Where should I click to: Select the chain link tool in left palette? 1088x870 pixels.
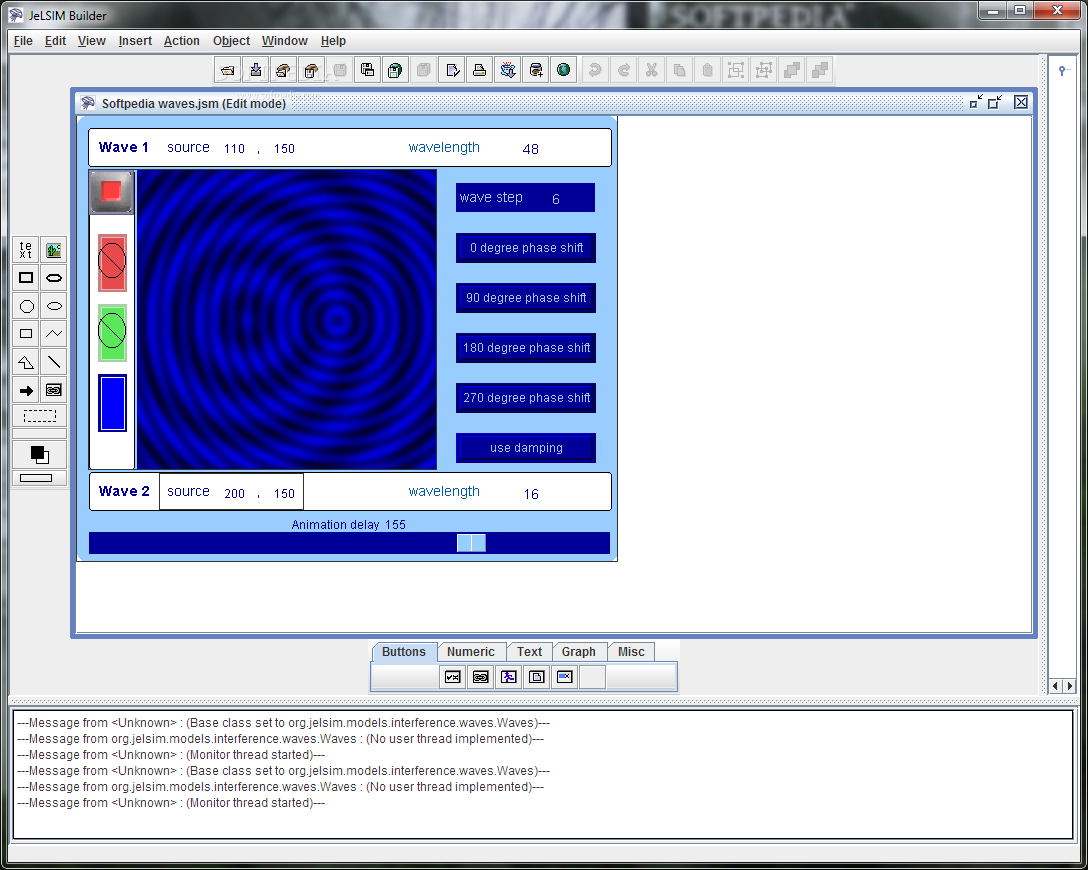click(53, 391)
